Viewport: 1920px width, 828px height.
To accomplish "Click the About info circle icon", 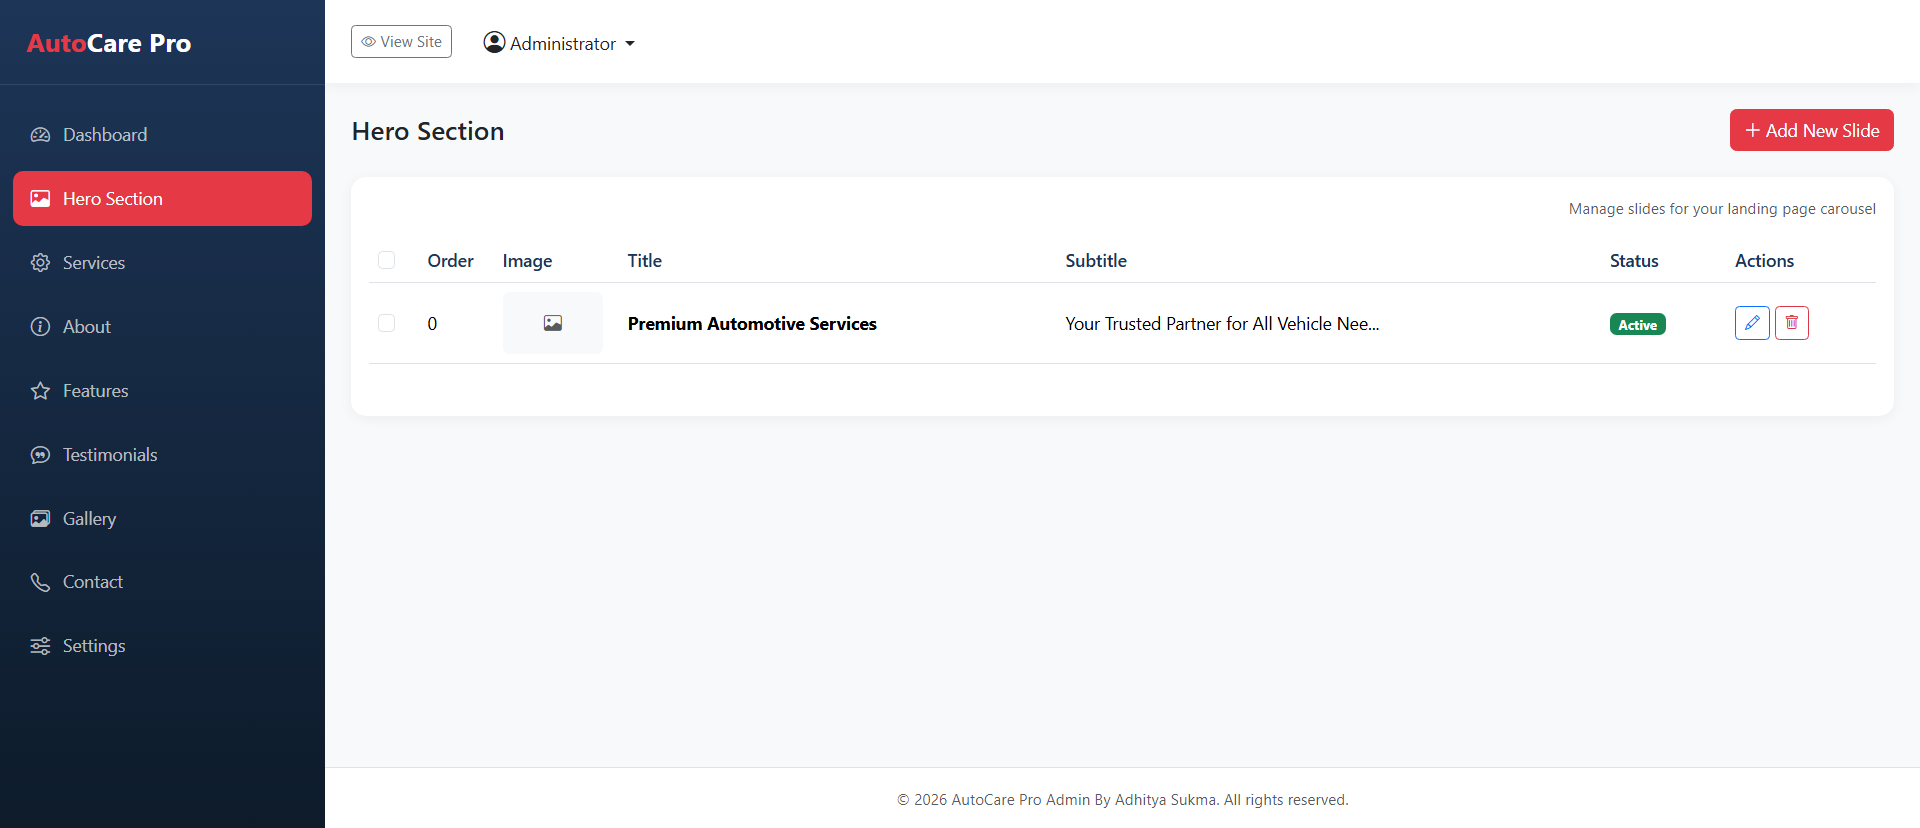I will [x=40, y=327].
